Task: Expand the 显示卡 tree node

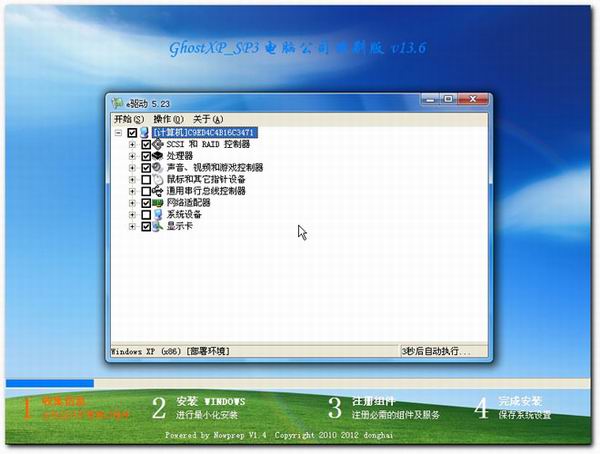Action: pos(132,226)
